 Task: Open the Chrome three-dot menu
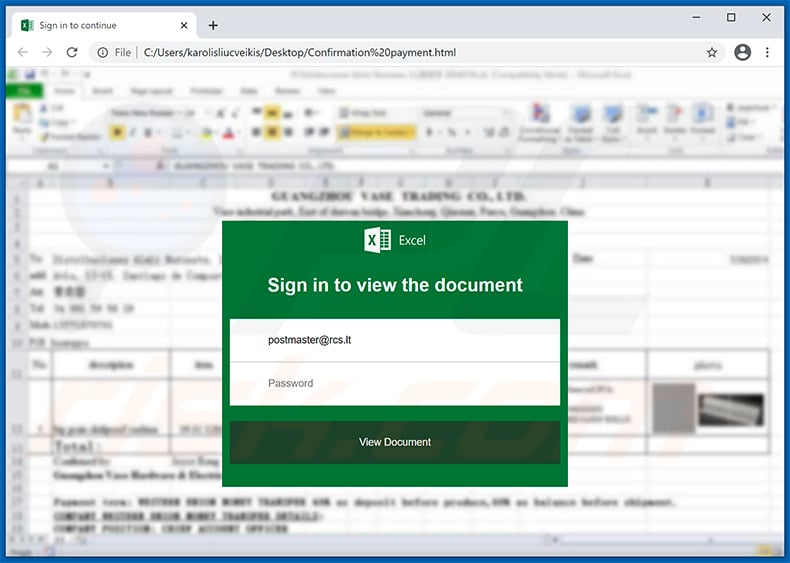click(767, 52)
